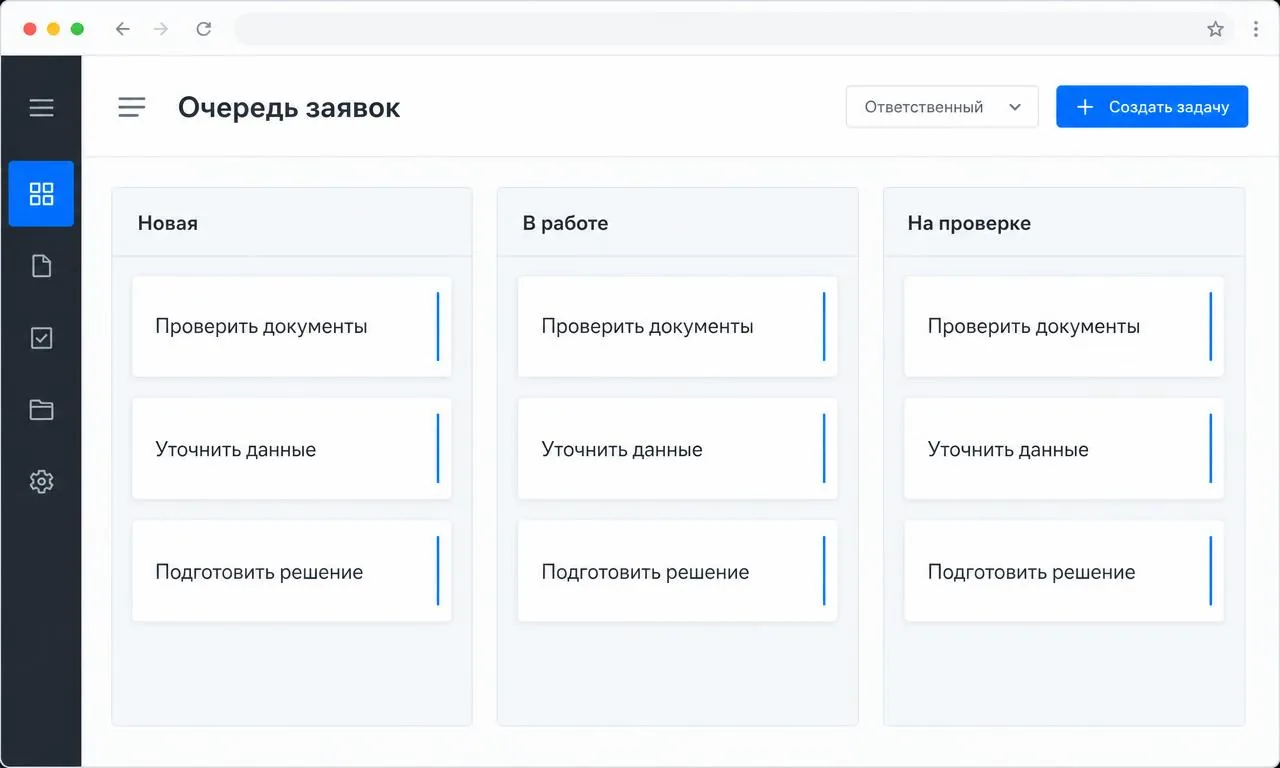Screen dimensions: 1280x768
Task: Open Проверить документы card in Новая column
Action: pyautogui.click(x=292, y=327)
